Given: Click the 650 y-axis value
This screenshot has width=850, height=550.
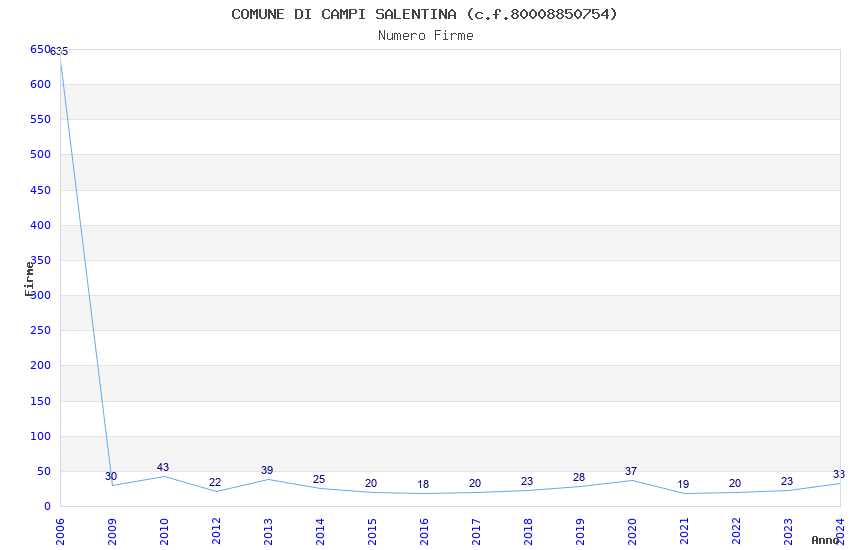Looking at the screenshot, I should [40, 49].
